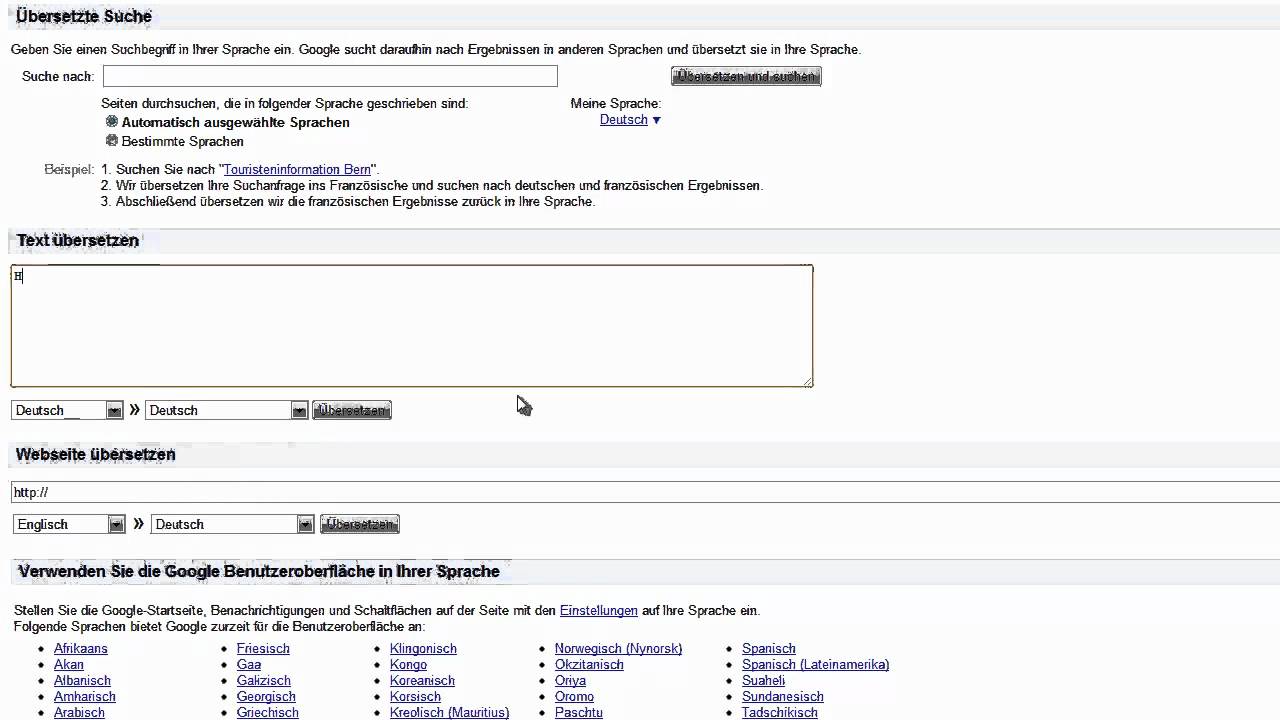This screenshot has height=720, width=1280.
Task: Choose Griechisch language link
Action: (x=268, y=712)
